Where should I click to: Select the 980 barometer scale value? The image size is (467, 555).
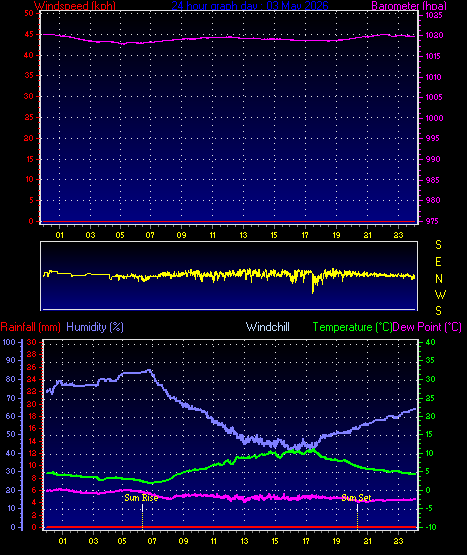pos(433,200)
